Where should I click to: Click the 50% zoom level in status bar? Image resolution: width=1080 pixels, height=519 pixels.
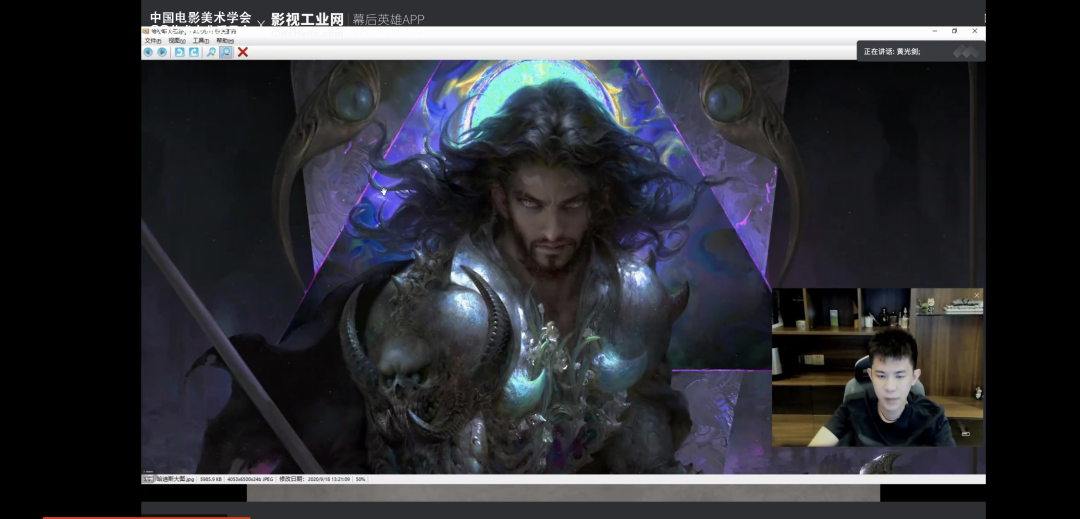click(x=360, y=479)
